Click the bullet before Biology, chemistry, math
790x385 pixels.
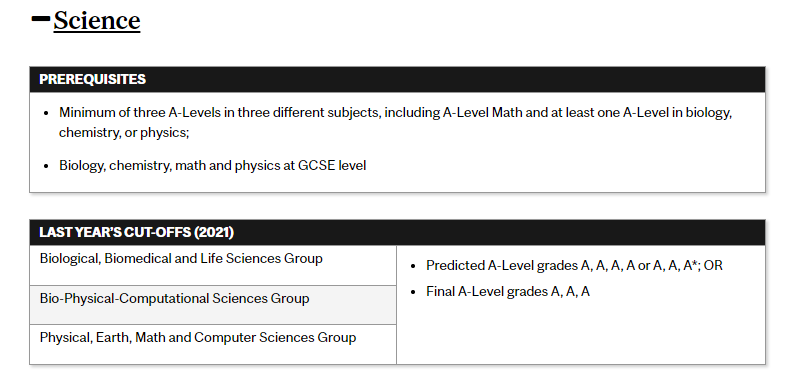[46, 166]
